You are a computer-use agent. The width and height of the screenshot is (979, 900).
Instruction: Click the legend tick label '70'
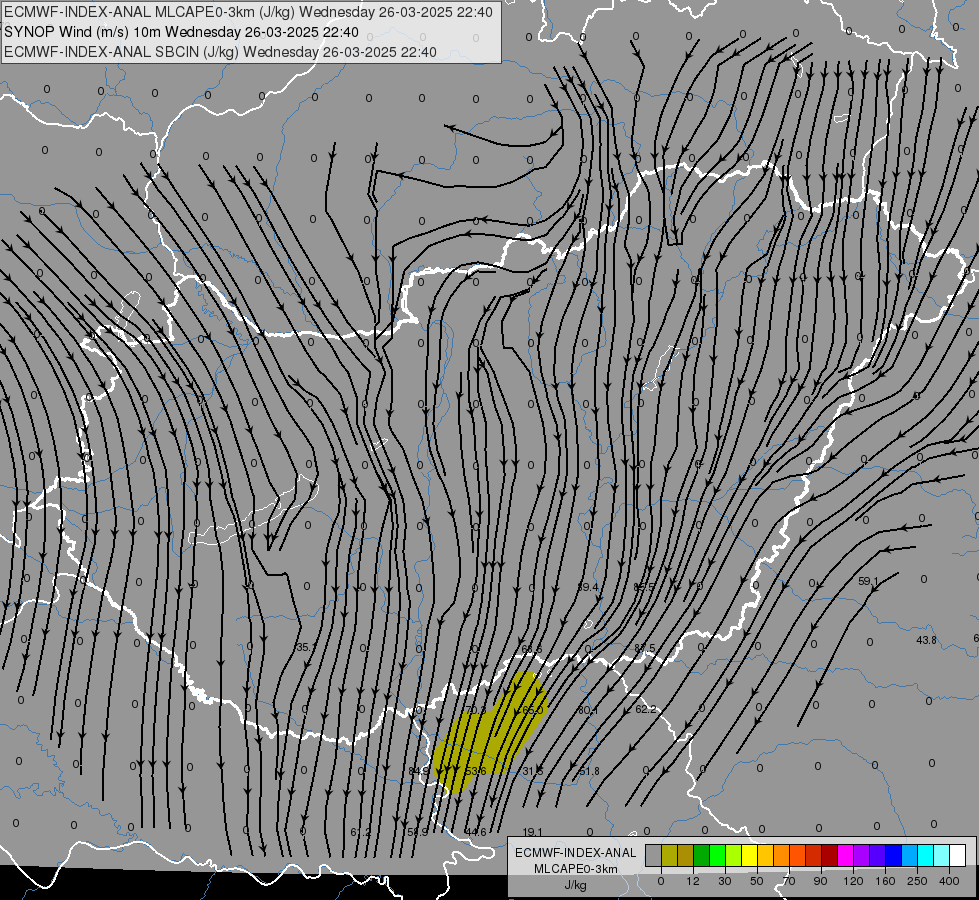click(789, 881)
